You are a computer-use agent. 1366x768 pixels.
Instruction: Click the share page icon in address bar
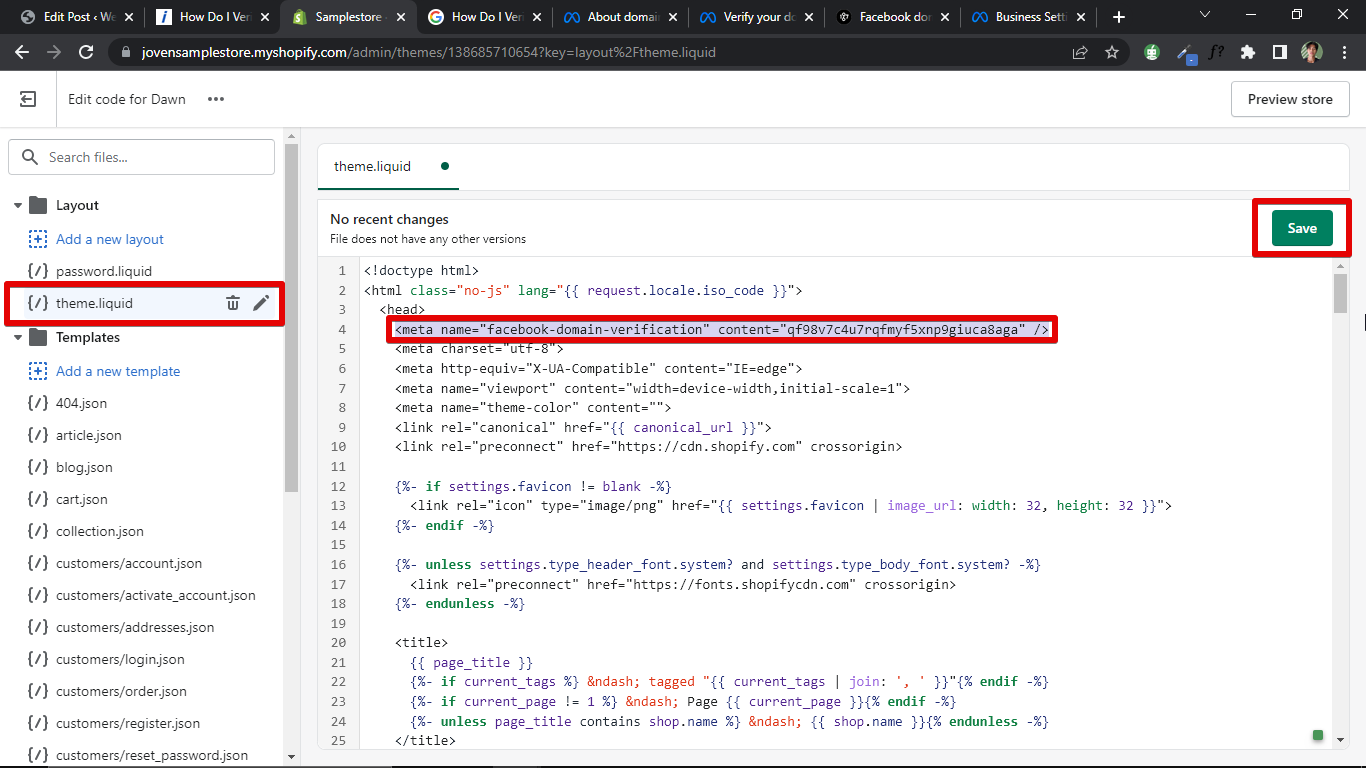(x=1080, y=52)
